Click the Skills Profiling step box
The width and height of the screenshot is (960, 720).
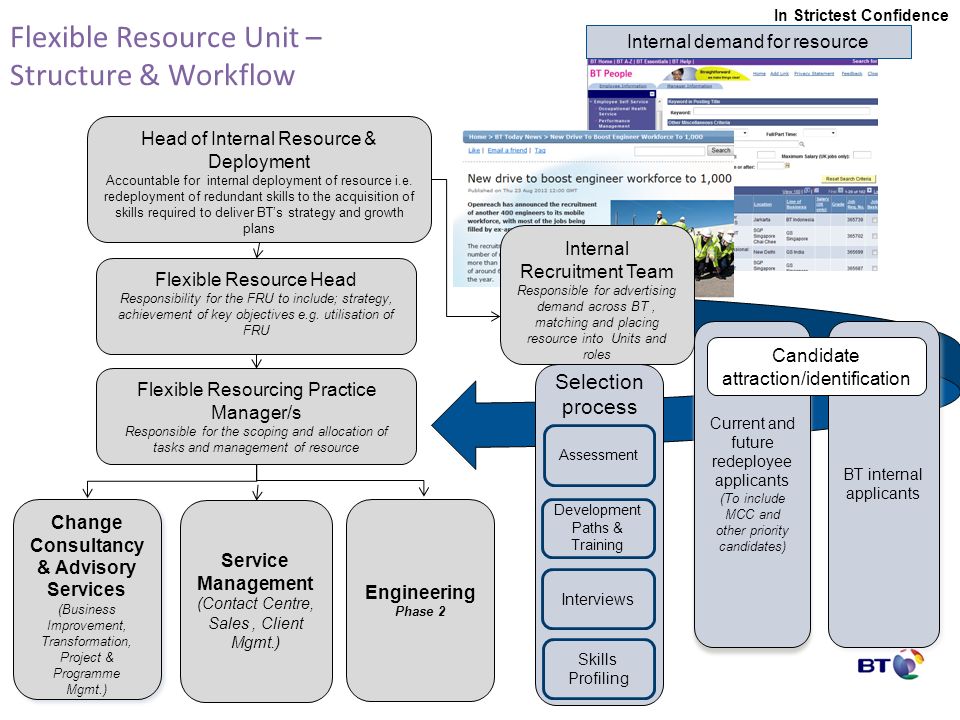598,669
